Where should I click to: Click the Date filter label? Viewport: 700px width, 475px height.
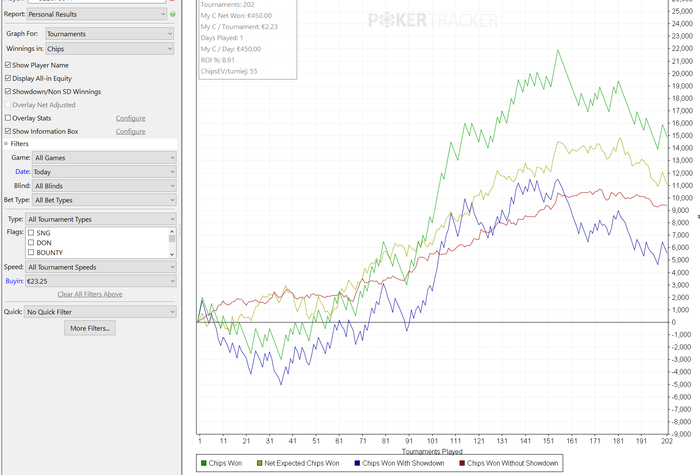point(22,171)
